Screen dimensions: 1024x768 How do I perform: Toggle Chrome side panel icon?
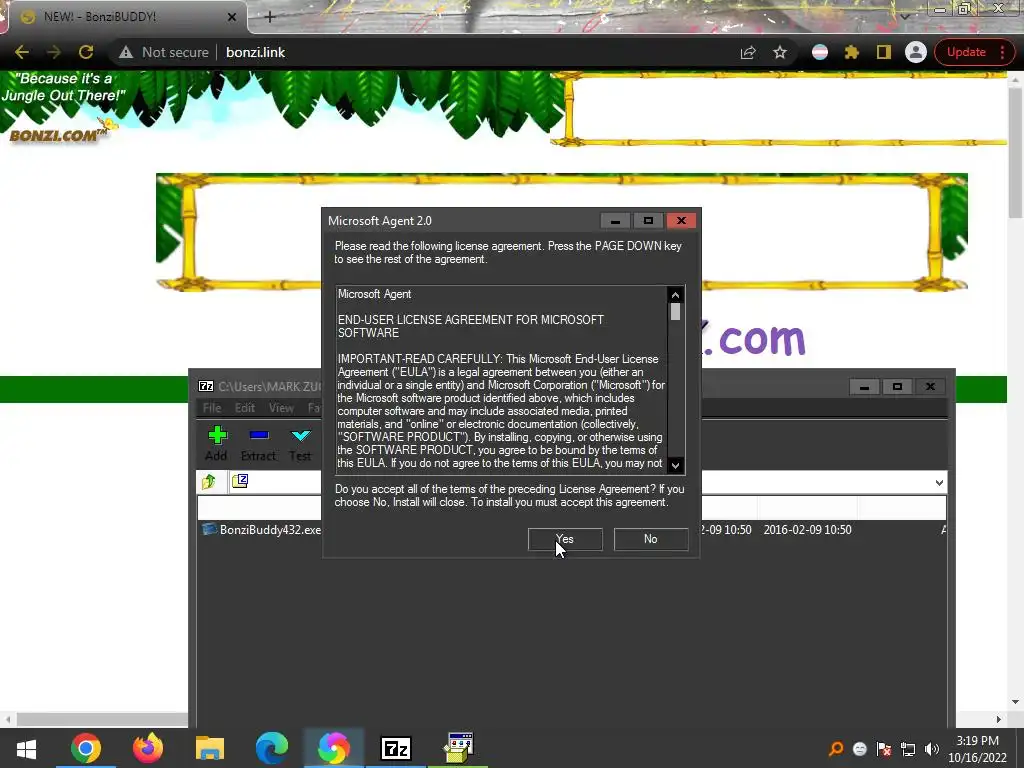(x=884, y=52)
